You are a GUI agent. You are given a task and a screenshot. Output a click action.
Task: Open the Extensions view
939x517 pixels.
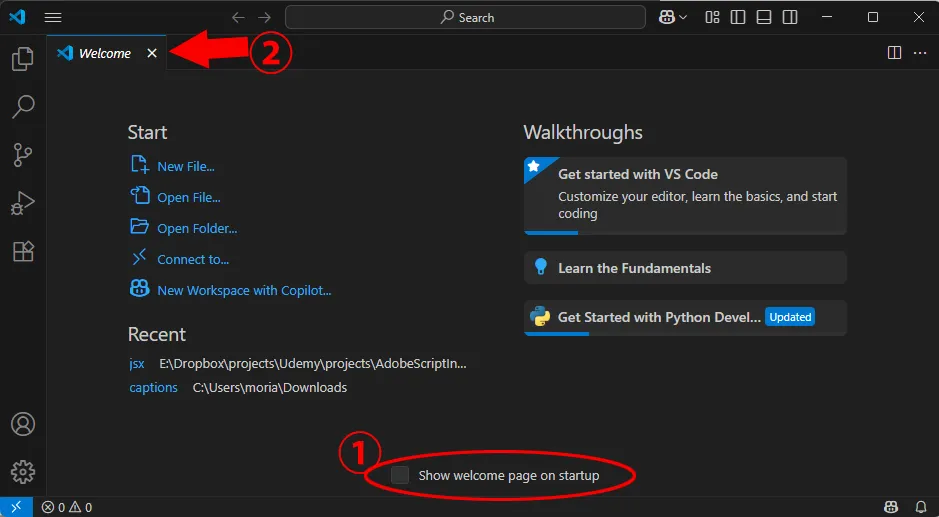click(x=23, y=251)
